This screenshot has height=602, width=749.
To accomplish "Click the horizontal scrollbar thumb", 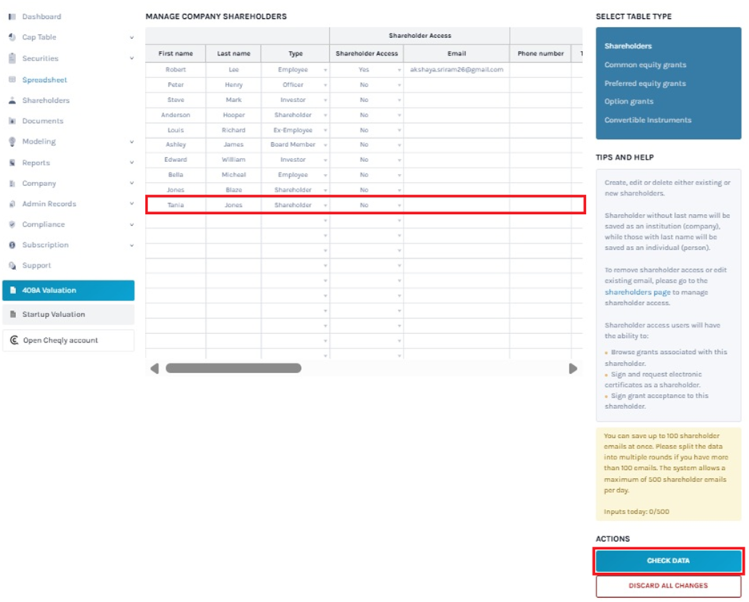I will (234, 368).
